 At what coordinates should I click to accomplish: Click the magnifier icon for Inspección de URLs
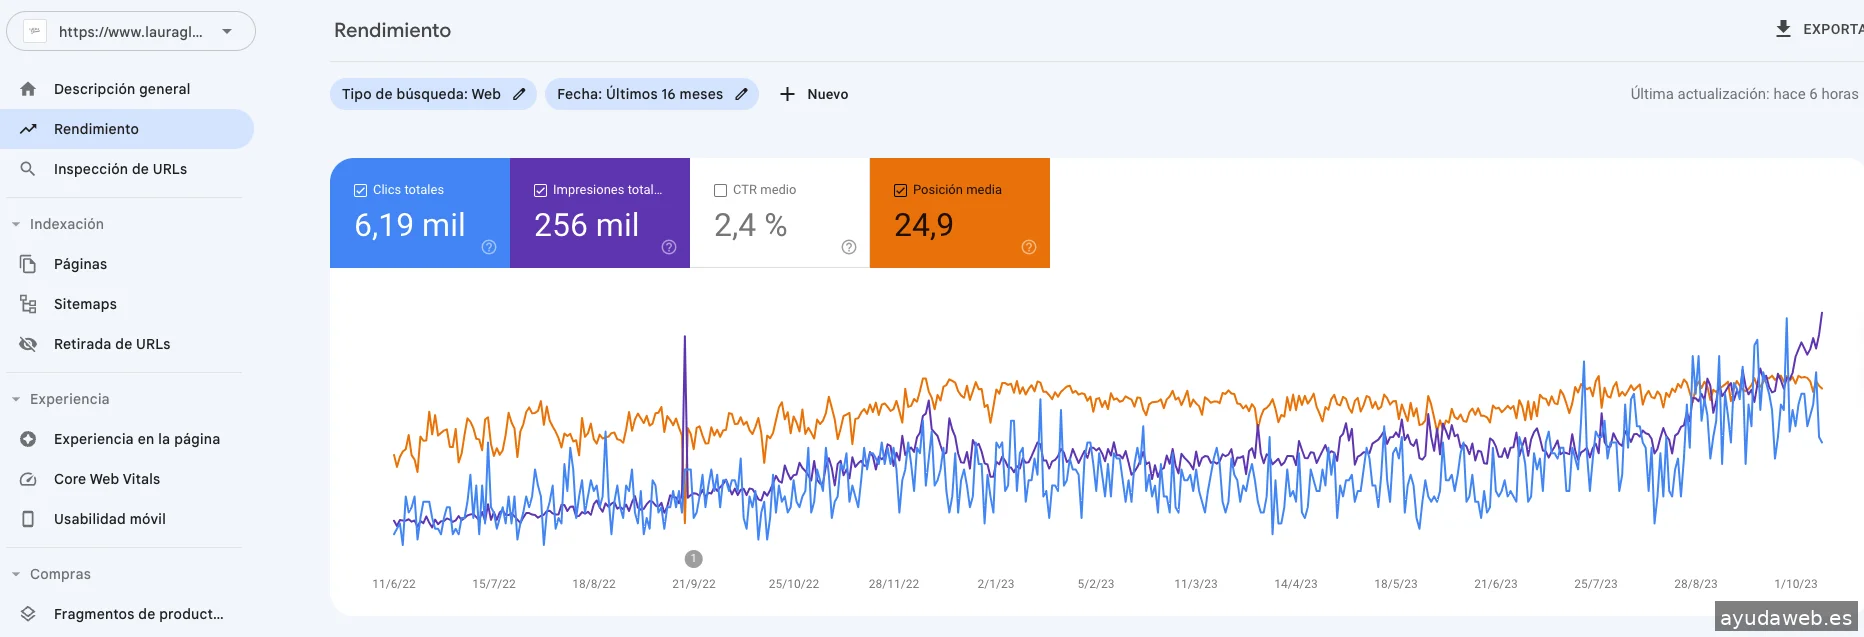(28, 169)
